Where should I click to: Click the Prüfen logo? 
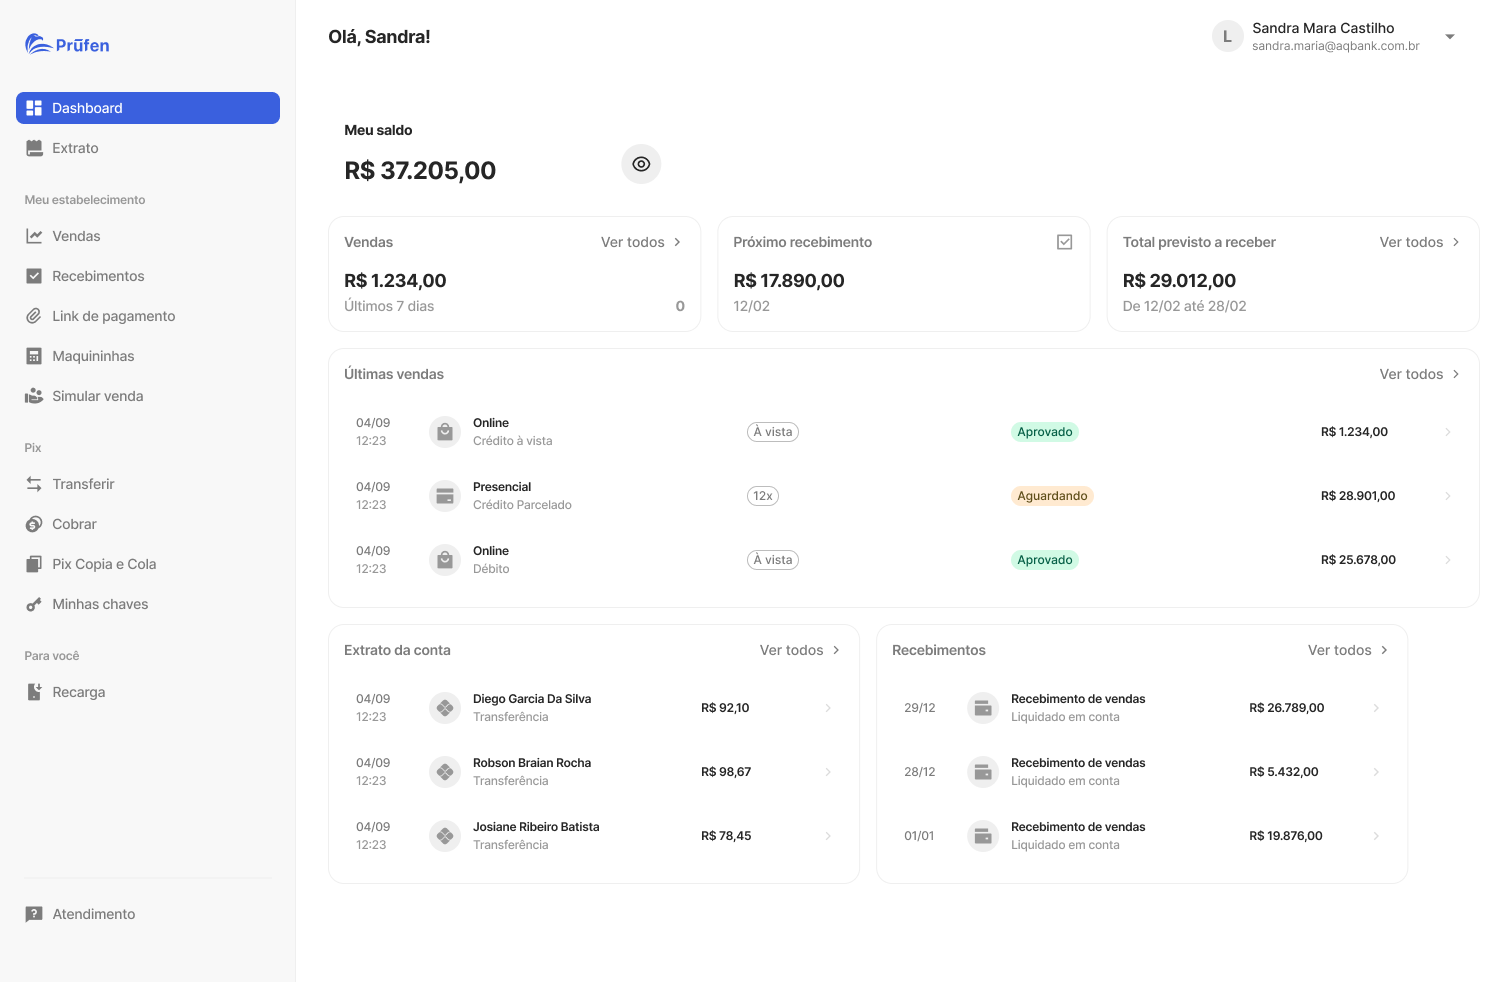point(67,44)
